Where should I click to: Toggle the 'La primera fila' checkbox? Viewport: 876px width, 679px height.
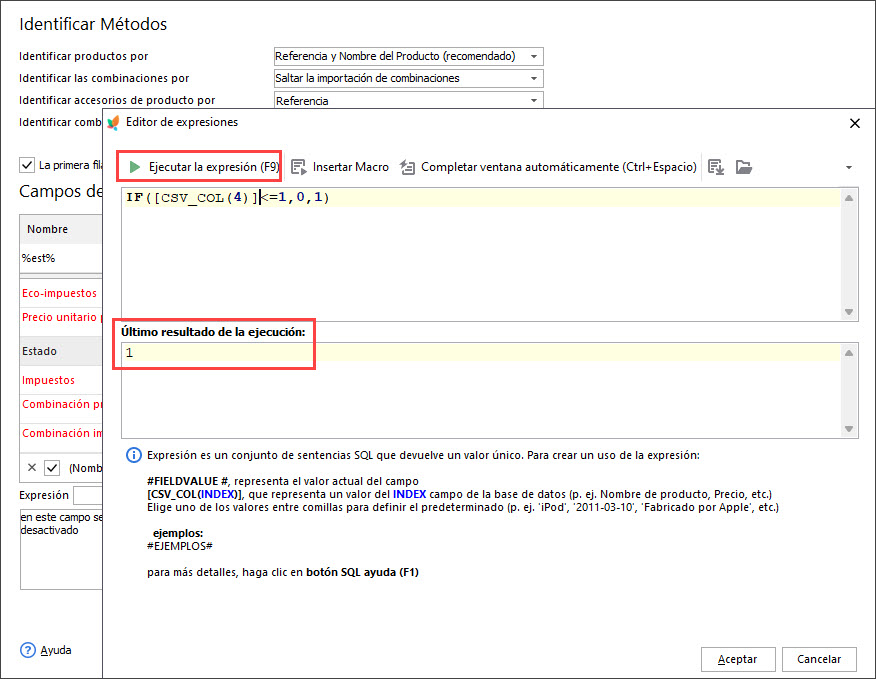(27, 165)
